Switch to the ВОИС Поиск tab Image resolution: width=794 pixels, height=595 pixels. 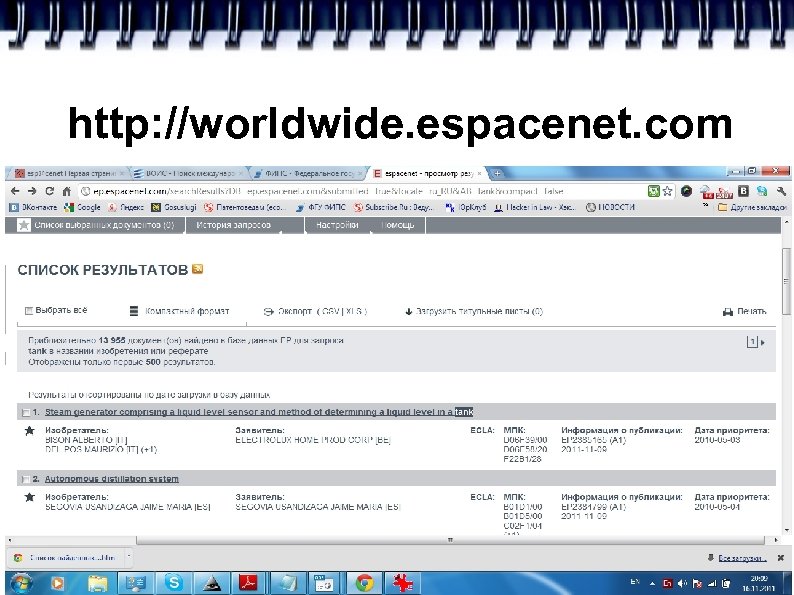[188, 173]
